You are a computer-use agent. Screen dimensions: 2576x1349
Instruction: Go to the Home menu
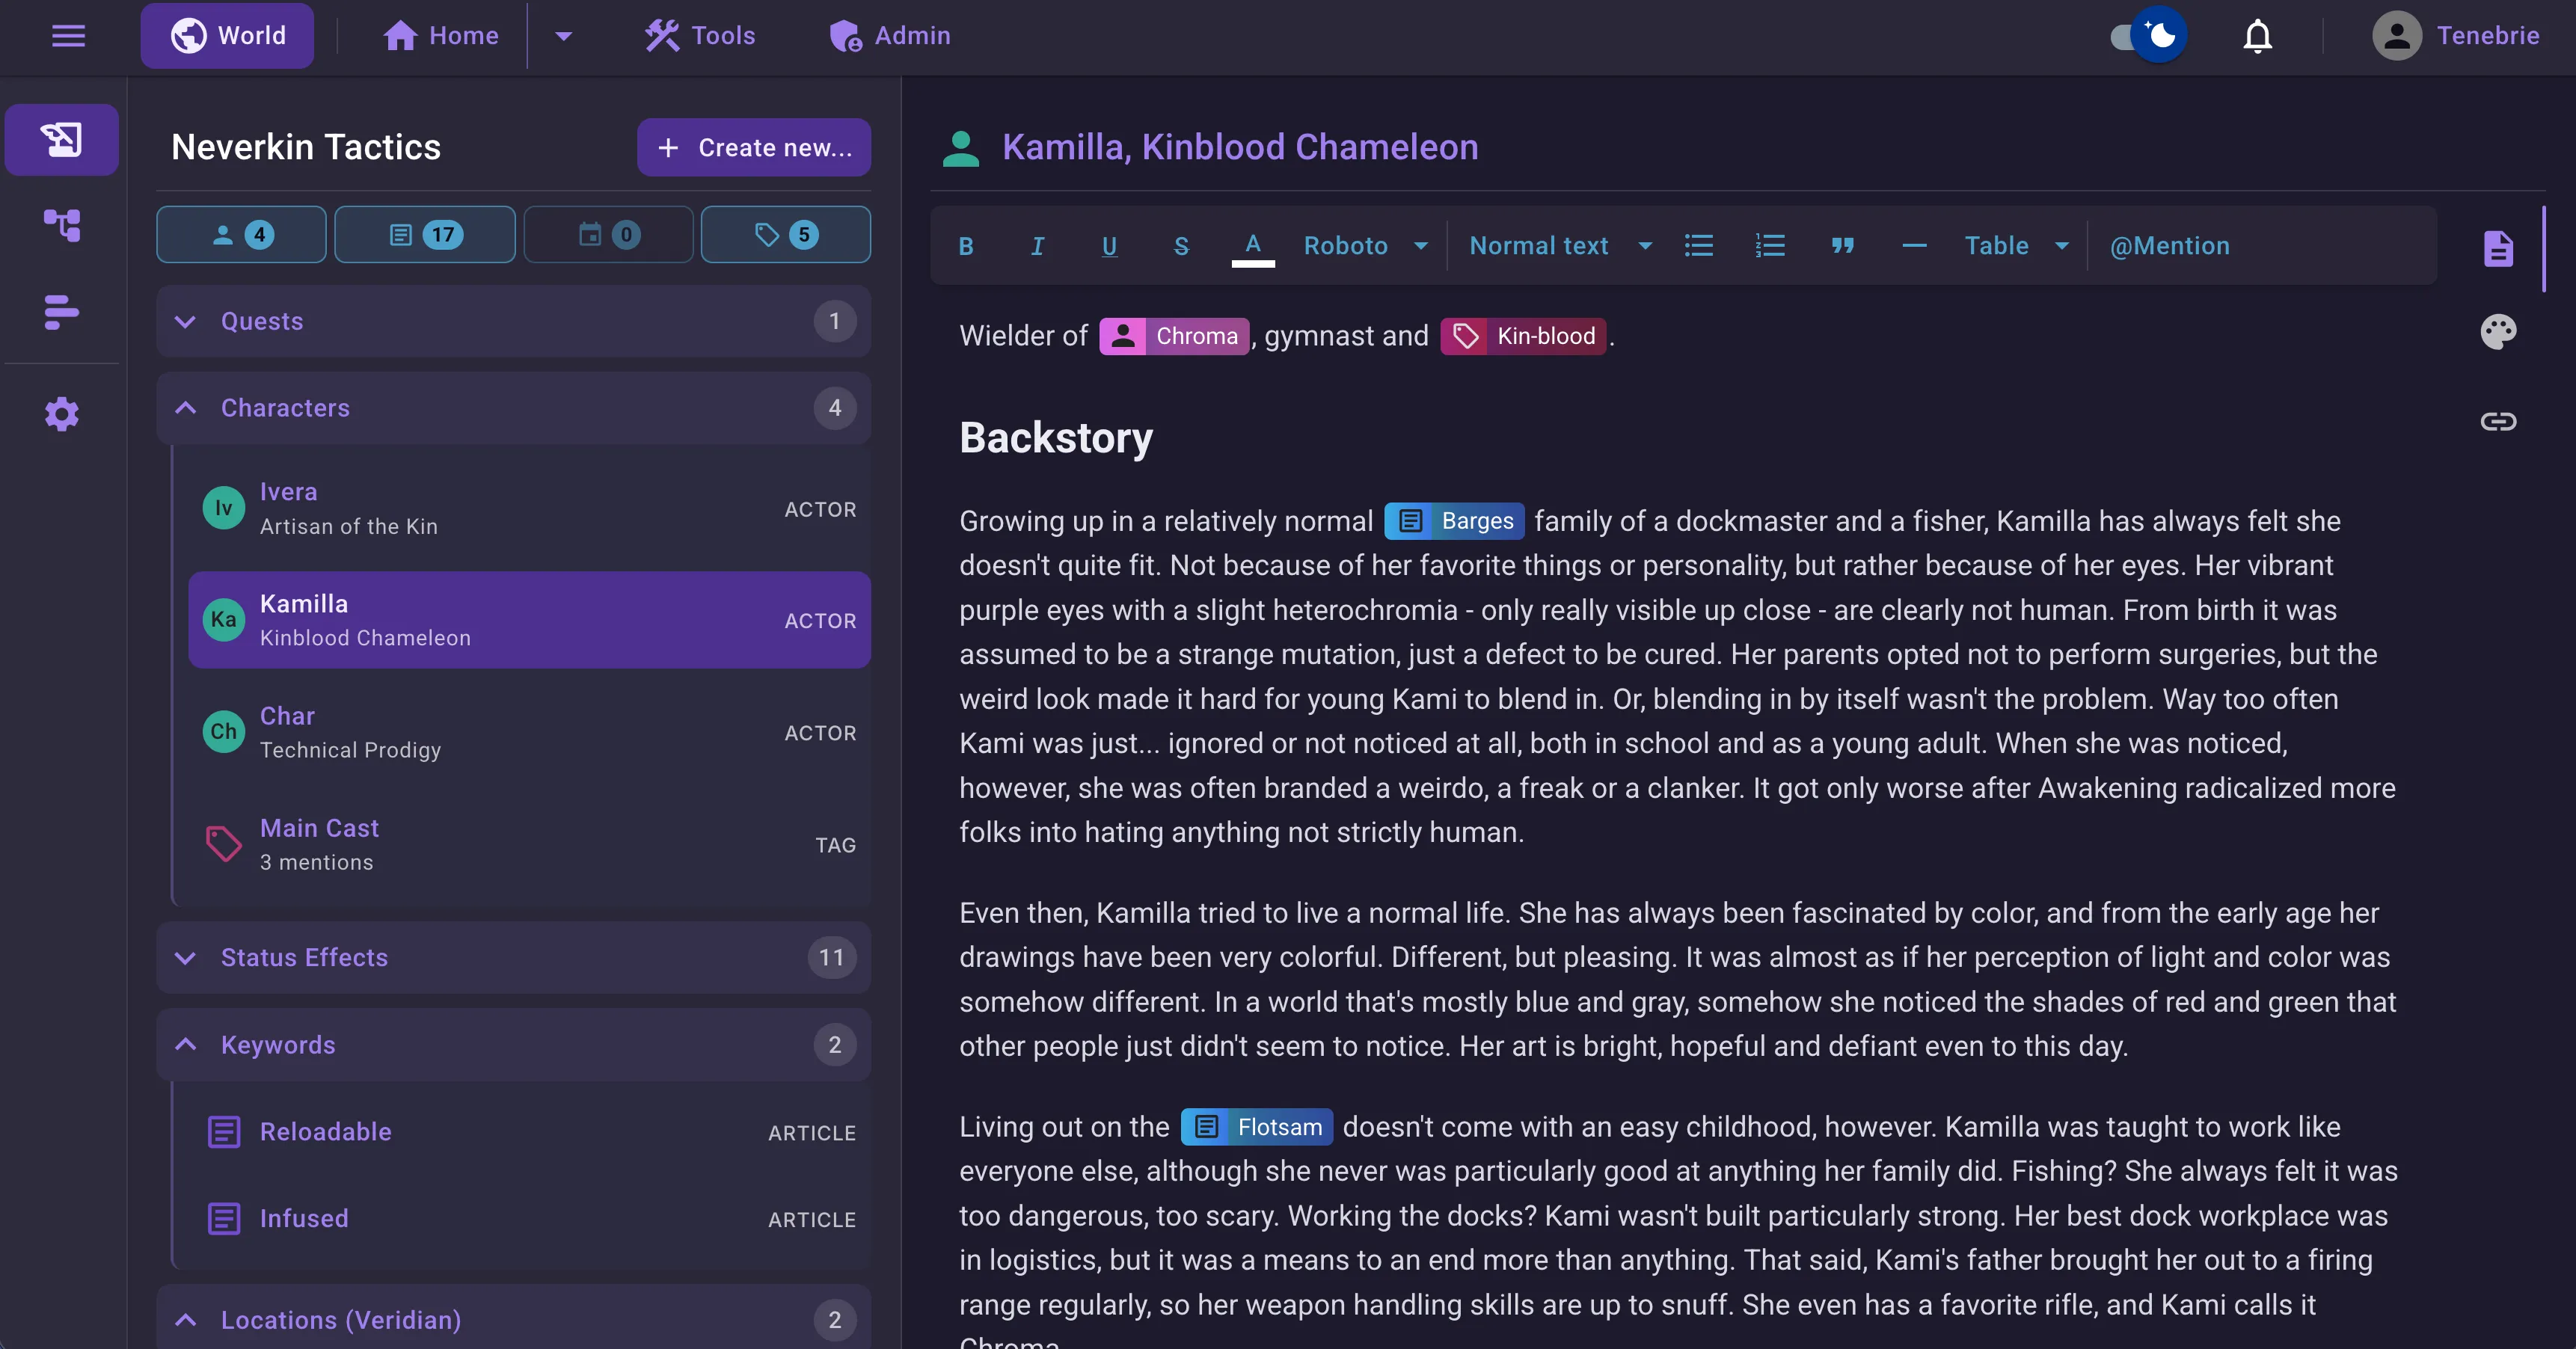click(441, 36)
